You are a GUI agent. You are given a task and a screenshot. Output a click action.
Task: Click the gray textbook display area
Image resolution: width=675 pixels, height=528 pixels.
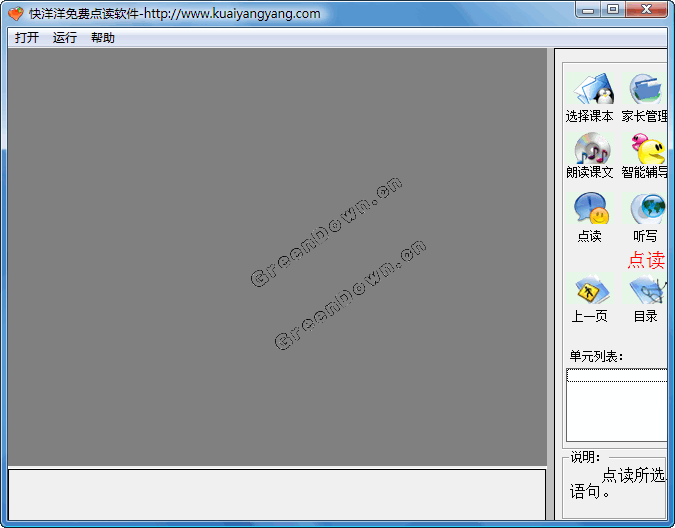(x=277, y=257)
